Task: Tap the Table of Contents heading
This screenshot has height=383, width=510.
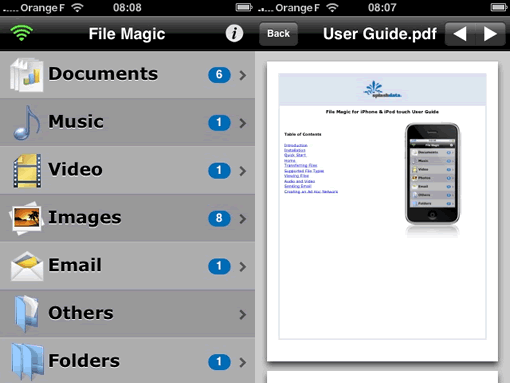Action: click(x=303, y=134)
